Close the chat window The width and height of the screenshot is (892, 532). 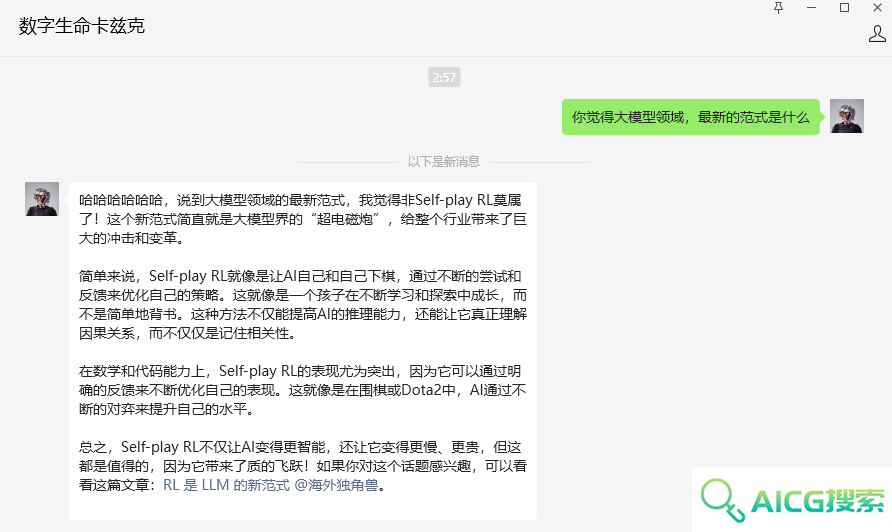[x=877, y=7]
